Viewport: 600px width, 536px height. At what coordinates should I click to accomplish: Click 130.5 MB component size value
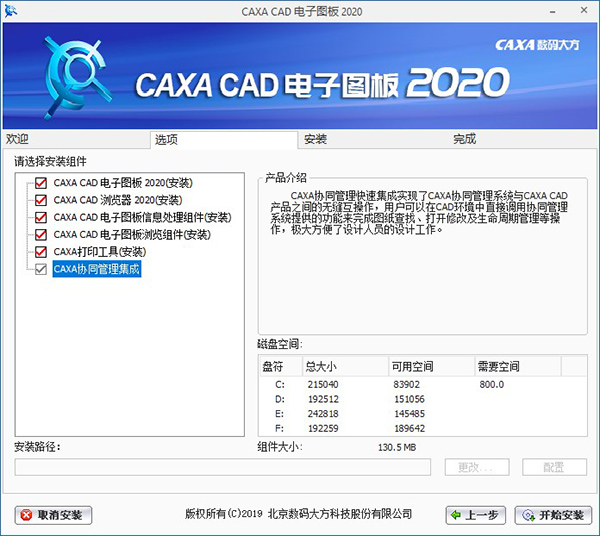click(397, 447)
